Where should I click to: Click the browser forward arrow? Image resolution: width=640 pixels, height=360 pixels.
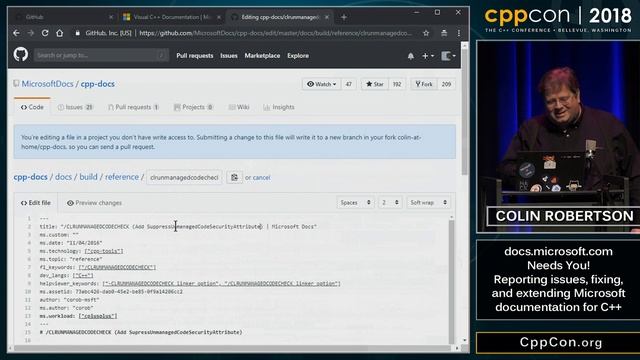pyautogui.click(x=31, y=33)
